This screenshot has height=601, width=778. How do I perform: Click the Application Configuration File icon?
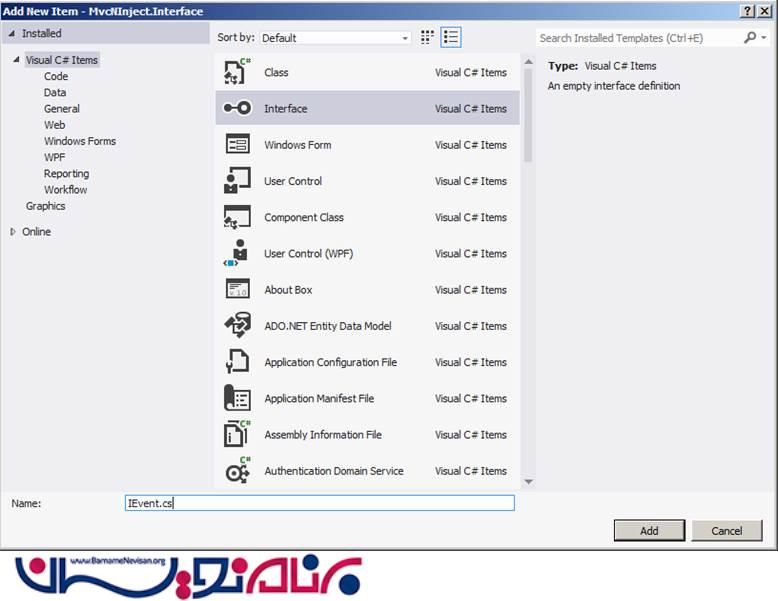(237, 362)
